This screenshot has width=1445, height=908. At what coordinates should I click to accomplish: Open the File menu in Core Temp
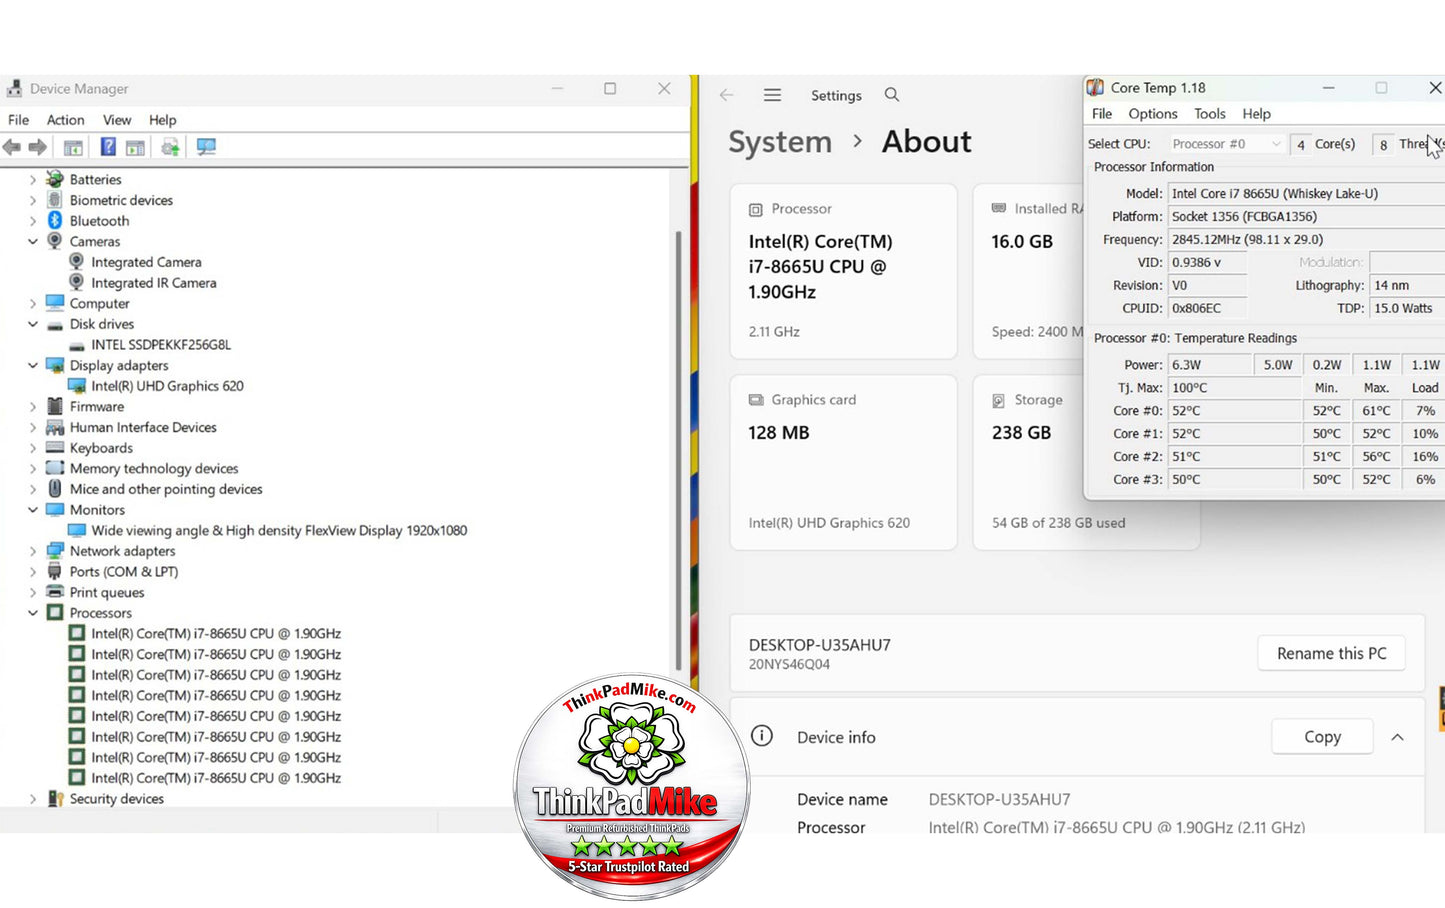point(1102,114)
